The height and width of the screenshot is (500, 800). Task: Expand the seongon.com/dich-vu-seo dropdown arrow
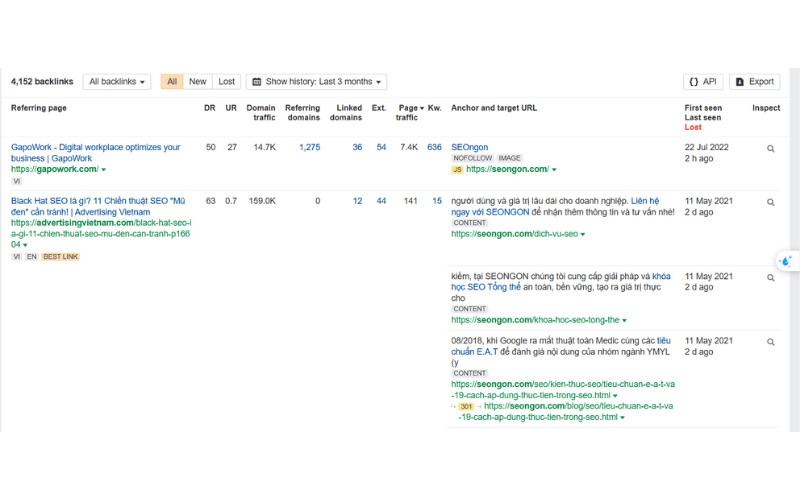(583, 234)
